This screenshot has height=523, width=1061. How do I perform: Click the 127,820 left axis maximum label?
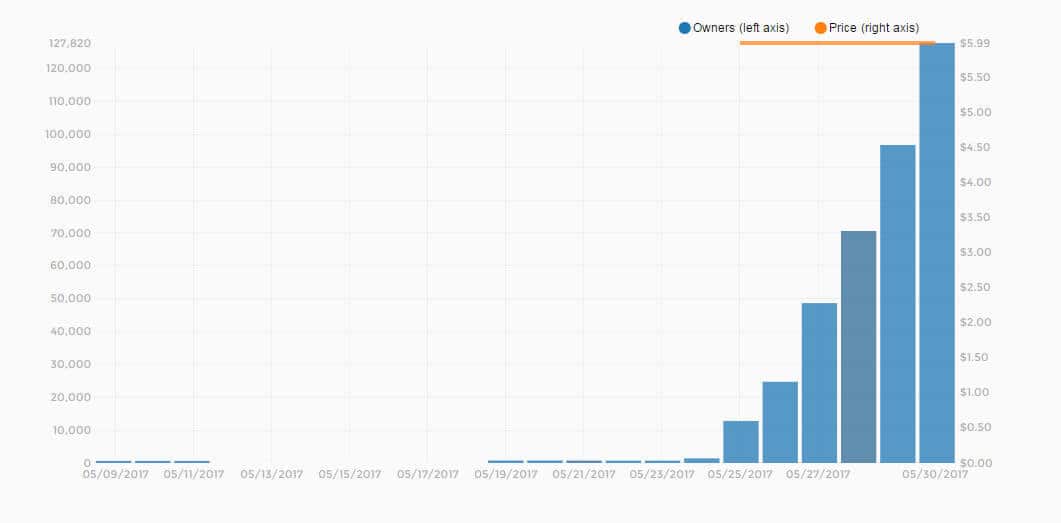click(x=69, y=43)
